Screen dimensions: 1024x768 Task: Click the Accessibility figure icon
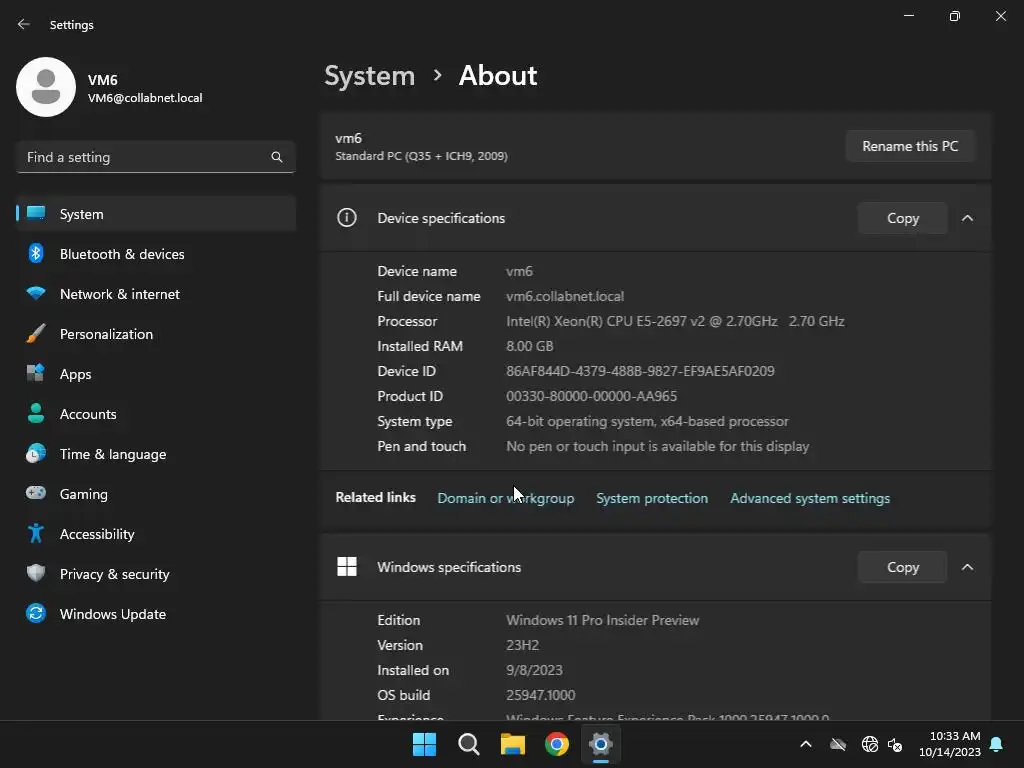[36, 534]
